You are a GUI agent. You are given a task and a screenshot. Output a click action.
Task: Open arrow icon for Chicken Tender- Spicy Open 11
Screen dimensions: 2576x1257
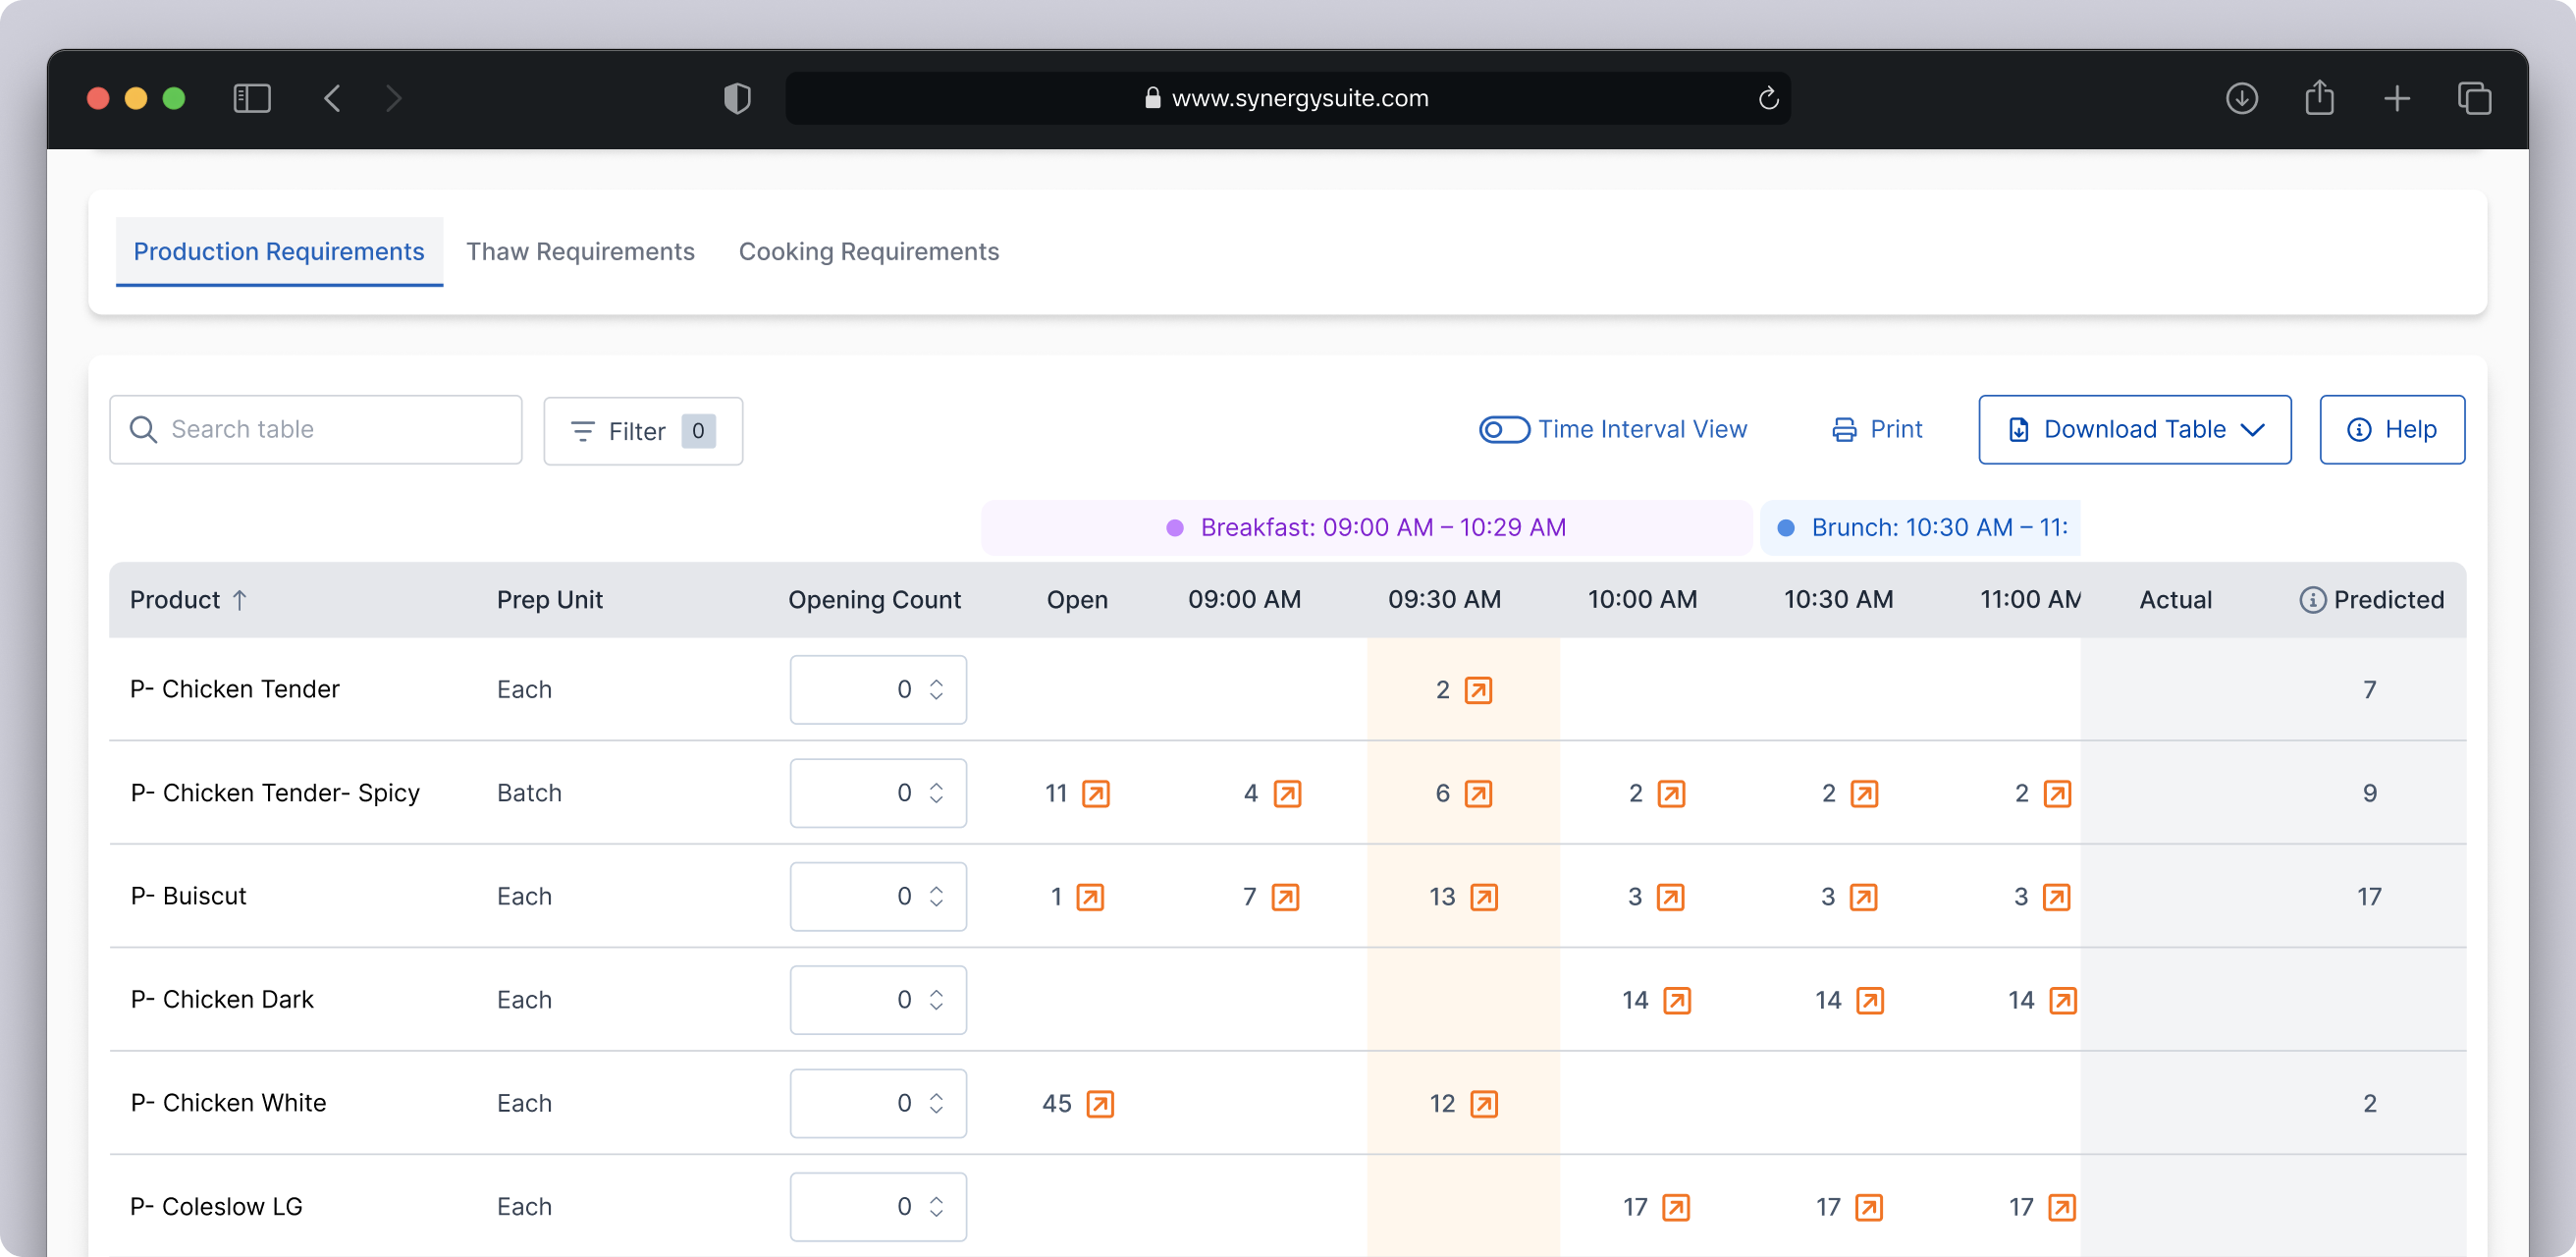(1096, 794)
